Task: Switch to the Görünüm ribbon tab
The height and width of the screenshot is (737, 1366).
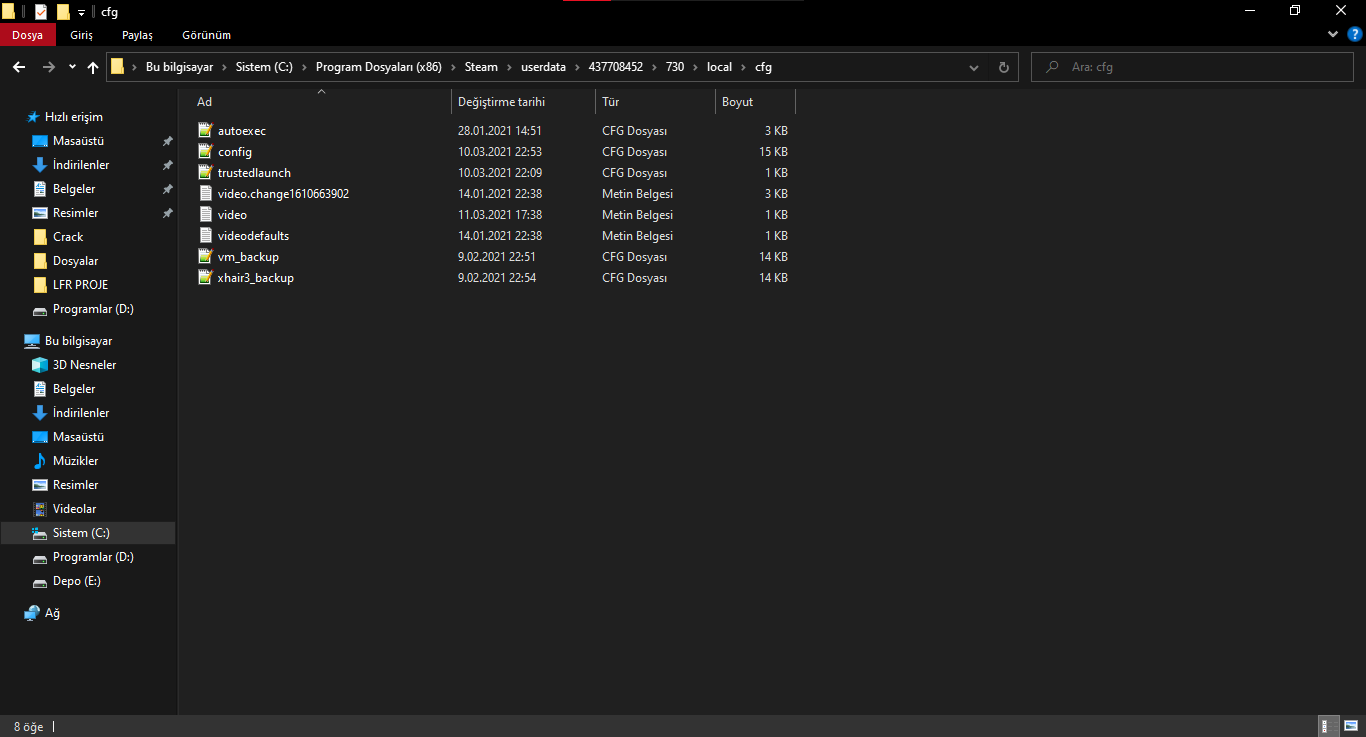Action: point(205,35)
